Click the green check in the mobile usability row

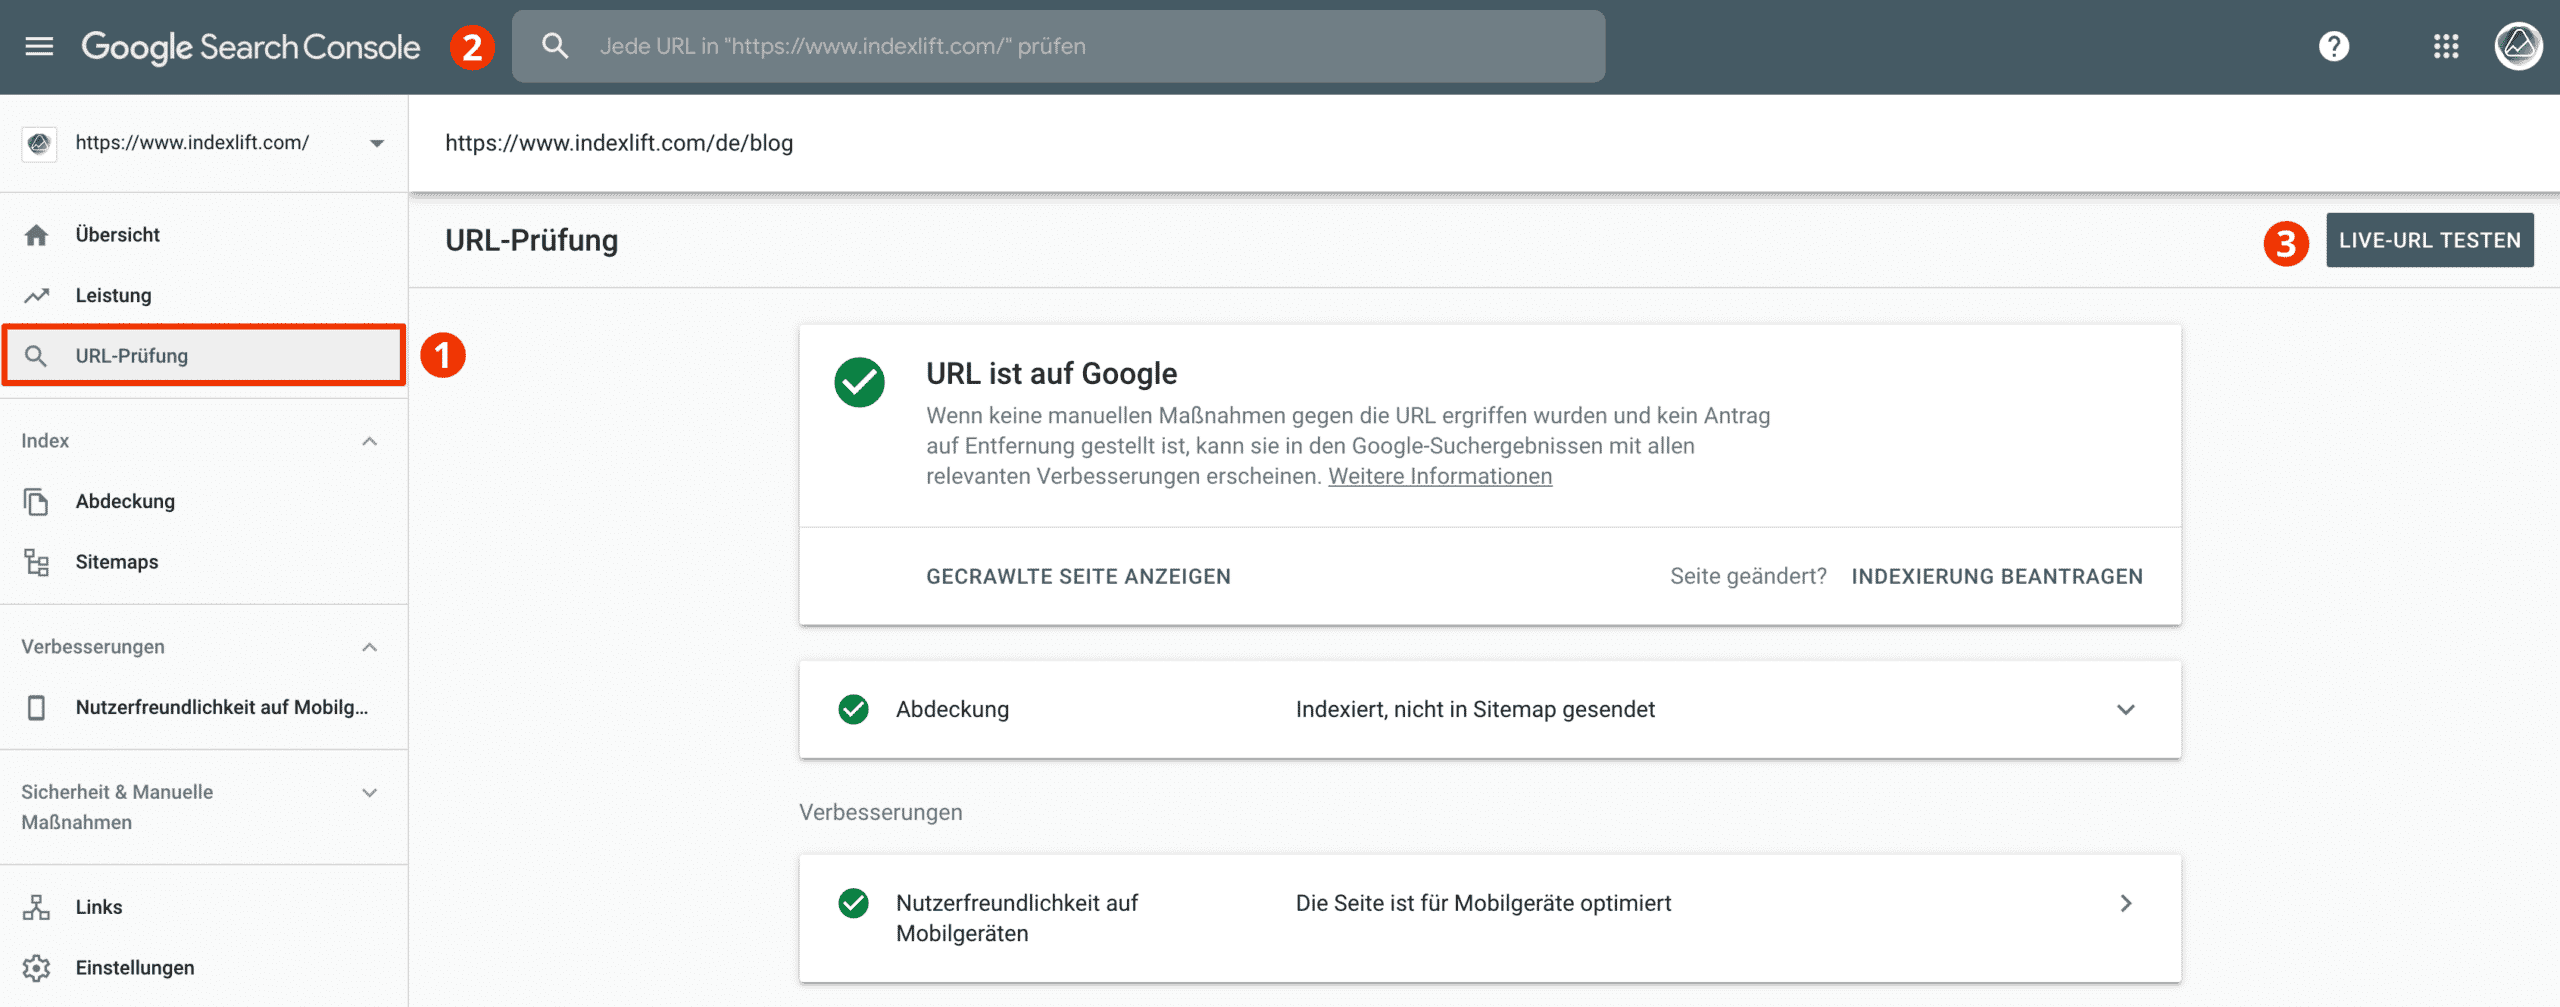pyautogui.click(x=853, y=903)
